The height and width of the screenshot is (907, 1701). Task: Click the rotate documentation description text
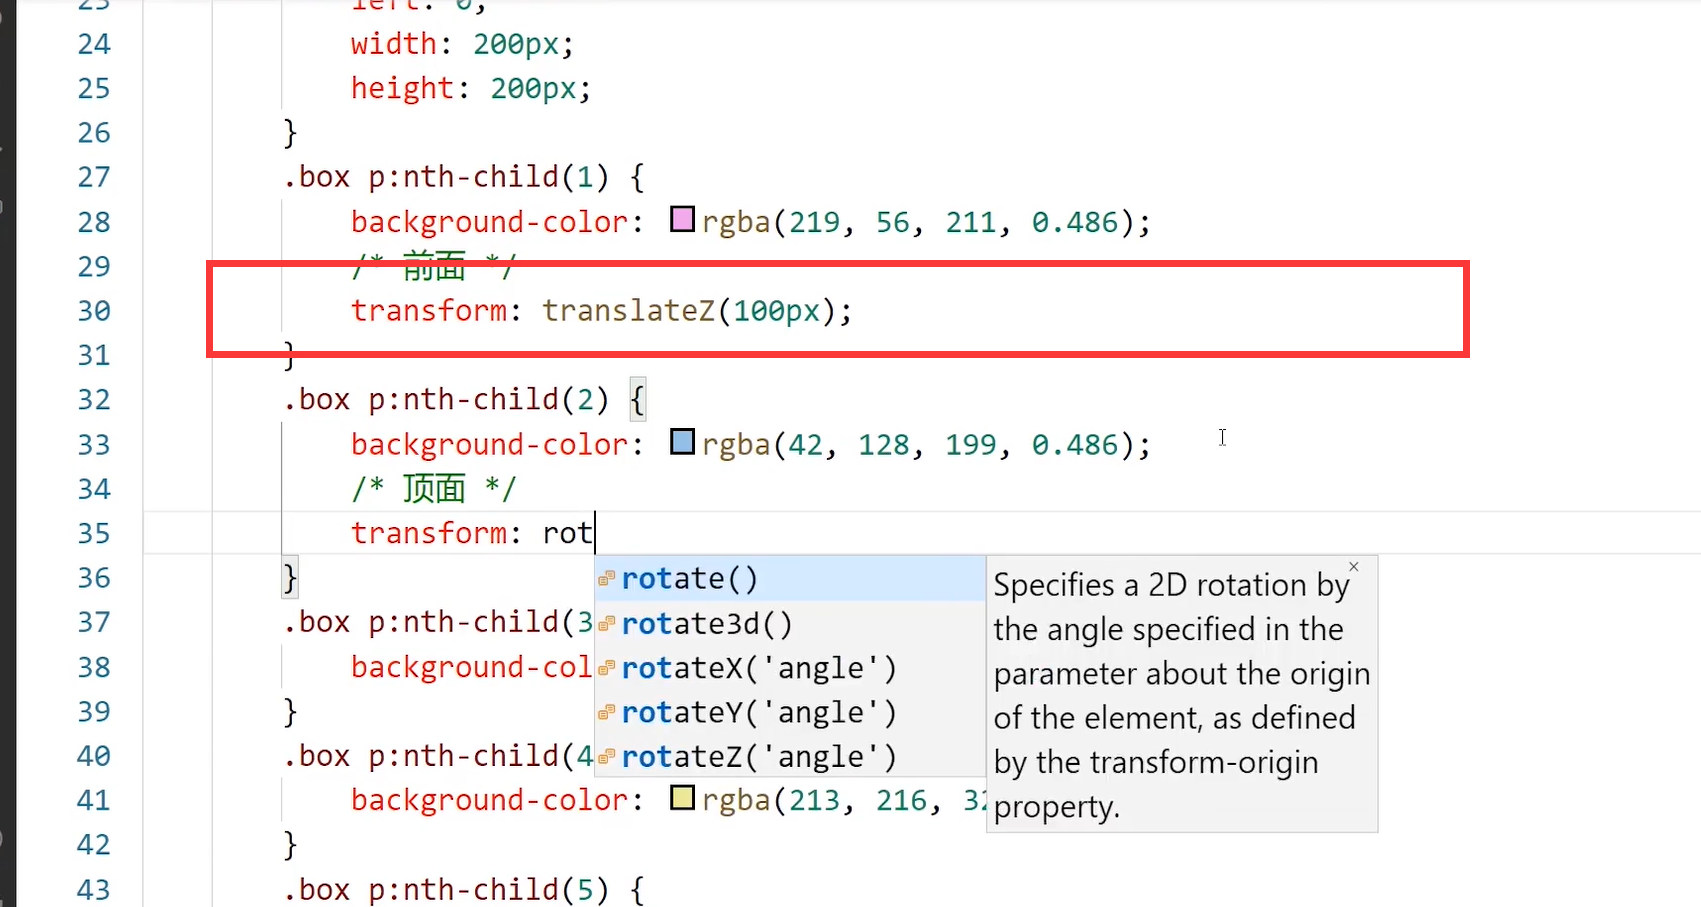click(1180, 696)
